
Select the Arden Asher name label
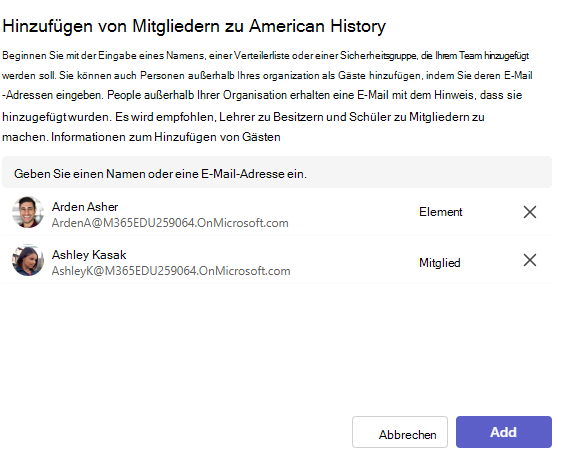(85, 207)
